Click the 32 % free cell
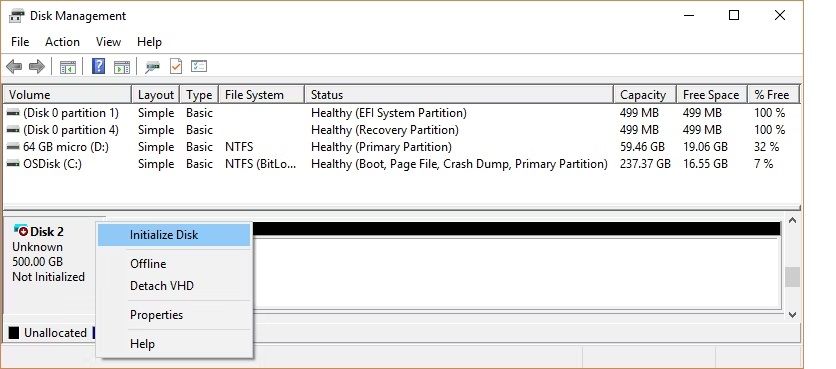The image size is (836, 369). (766, 147)
